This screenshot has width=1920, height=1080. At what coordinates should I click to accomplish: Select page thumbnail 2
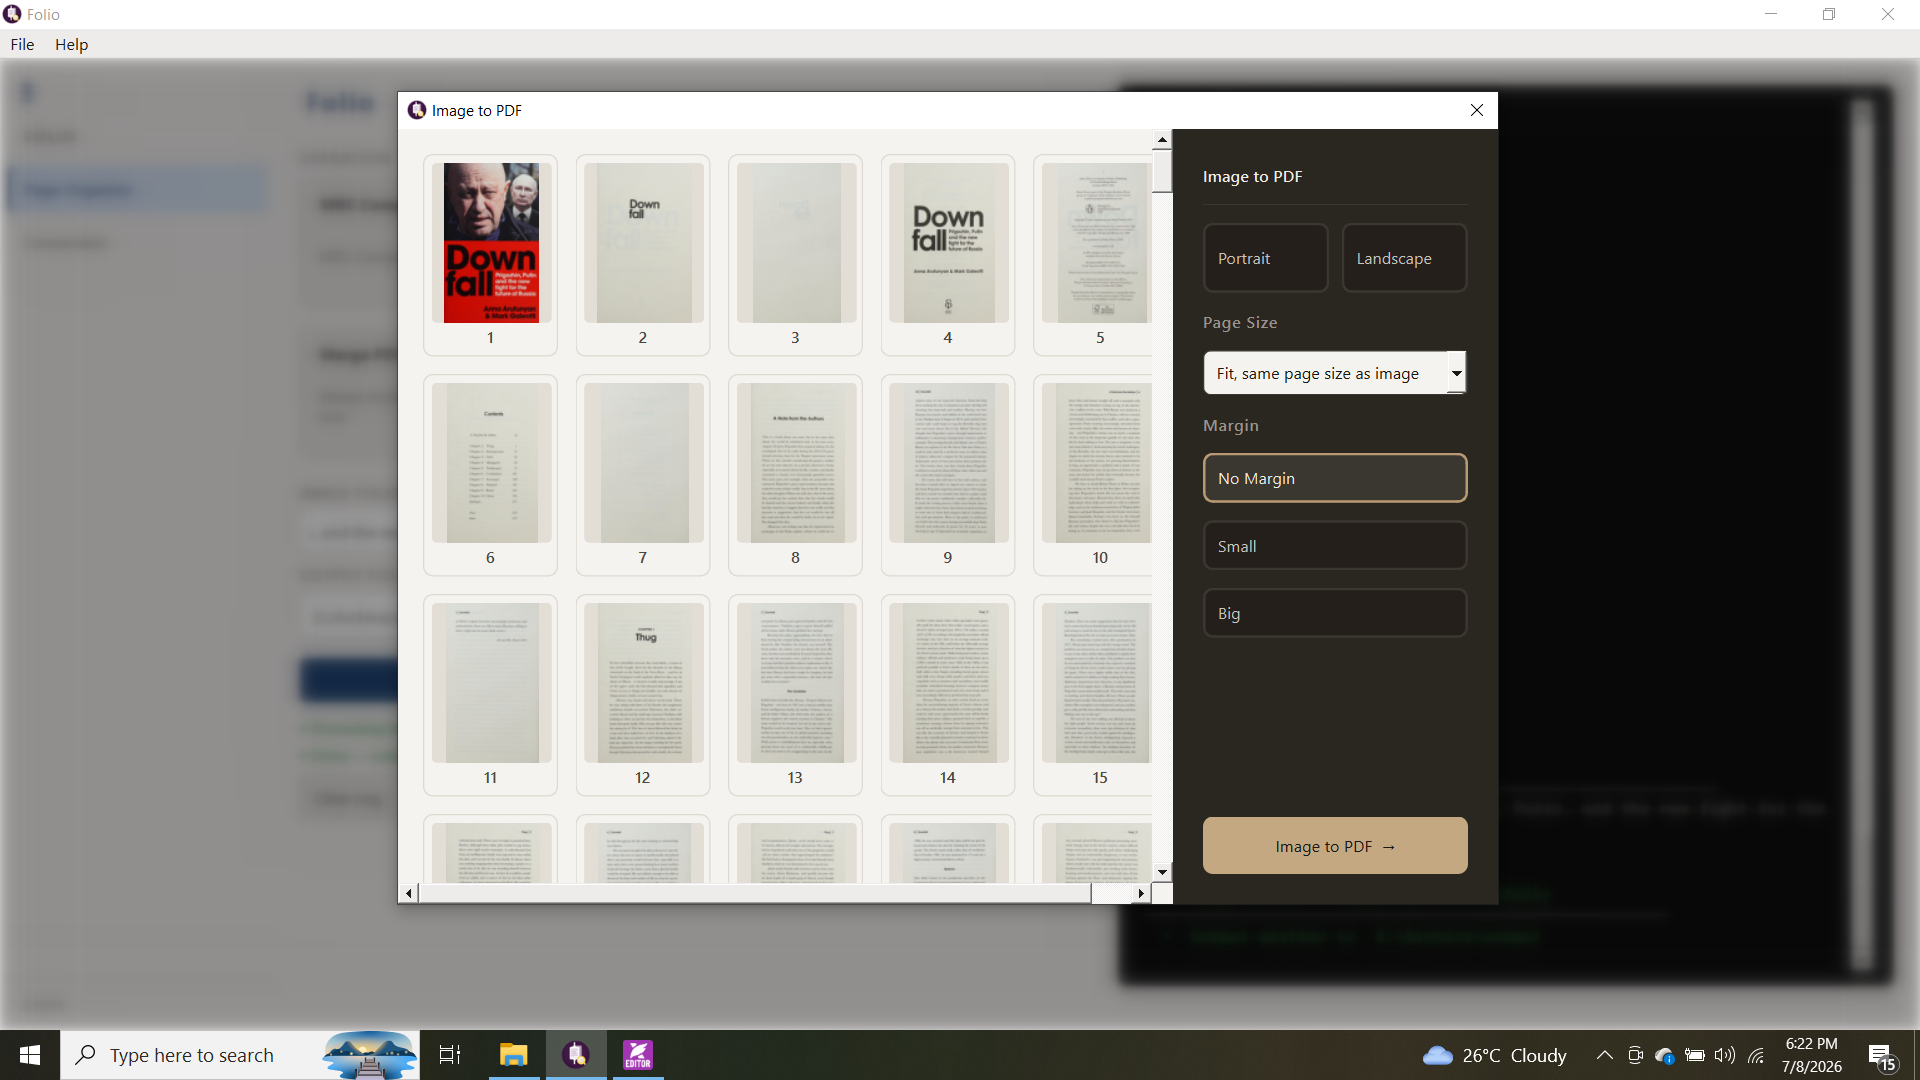pos(643,255)
